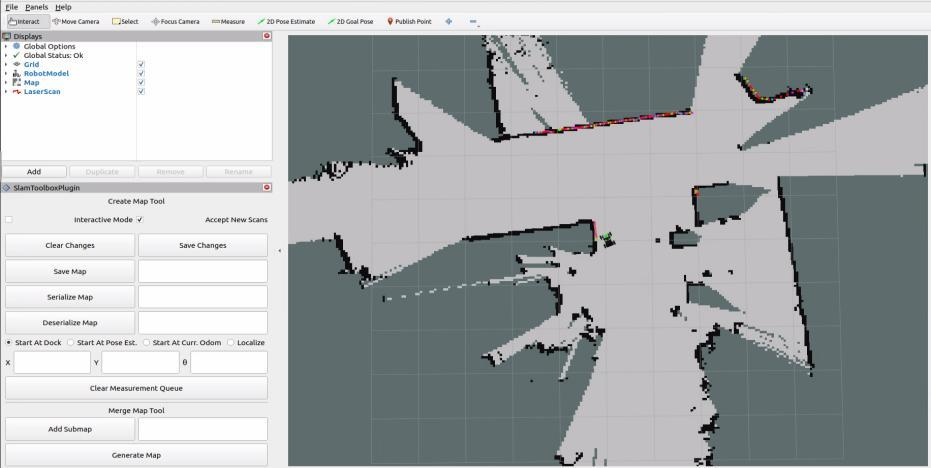Select the 'Global Status: Ok' row text
This screenshot has height=468, width=931.
point(53,55)
